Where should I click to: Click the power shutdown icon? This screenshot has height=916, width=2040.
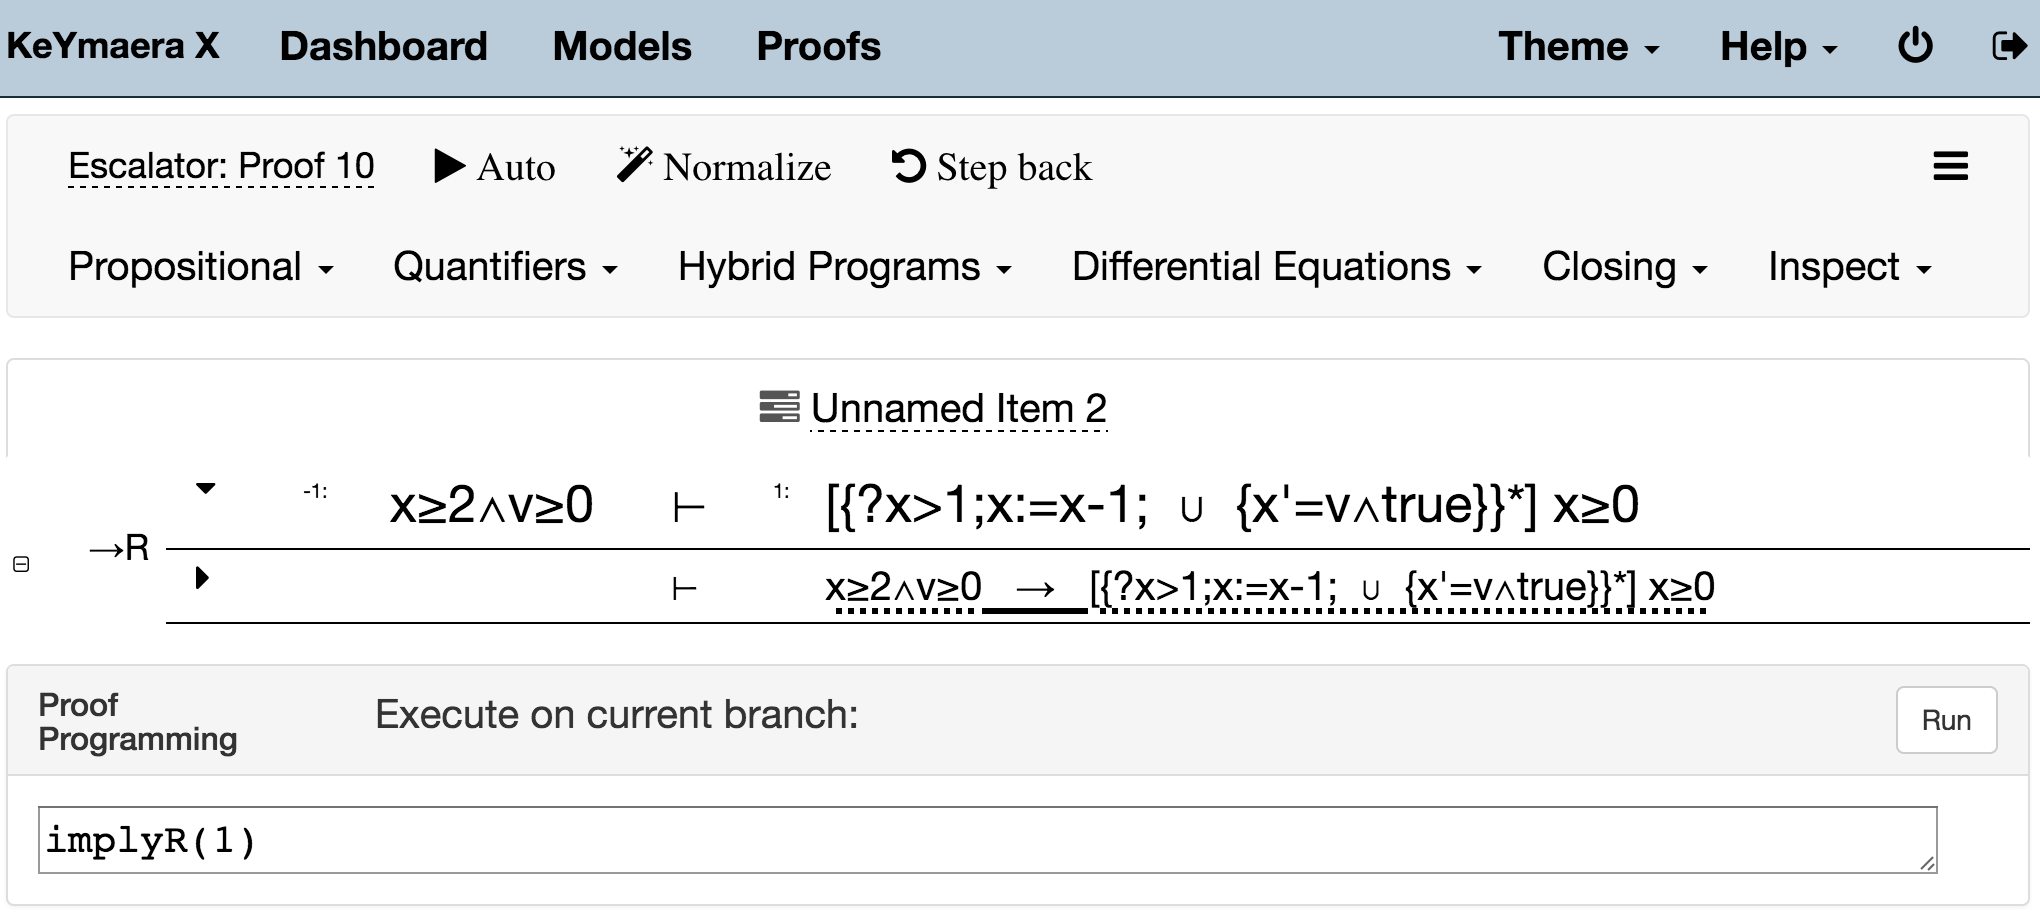(1915, 46)
